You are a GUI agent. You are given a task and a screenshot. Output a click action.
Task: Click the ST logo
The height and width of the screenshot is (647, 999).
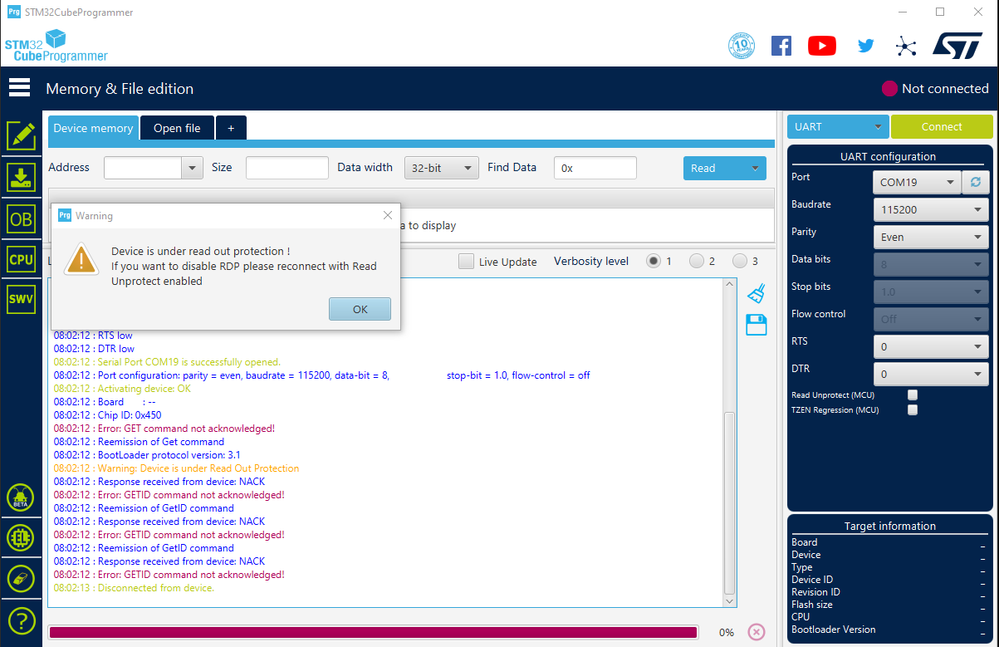click(958, 46)
